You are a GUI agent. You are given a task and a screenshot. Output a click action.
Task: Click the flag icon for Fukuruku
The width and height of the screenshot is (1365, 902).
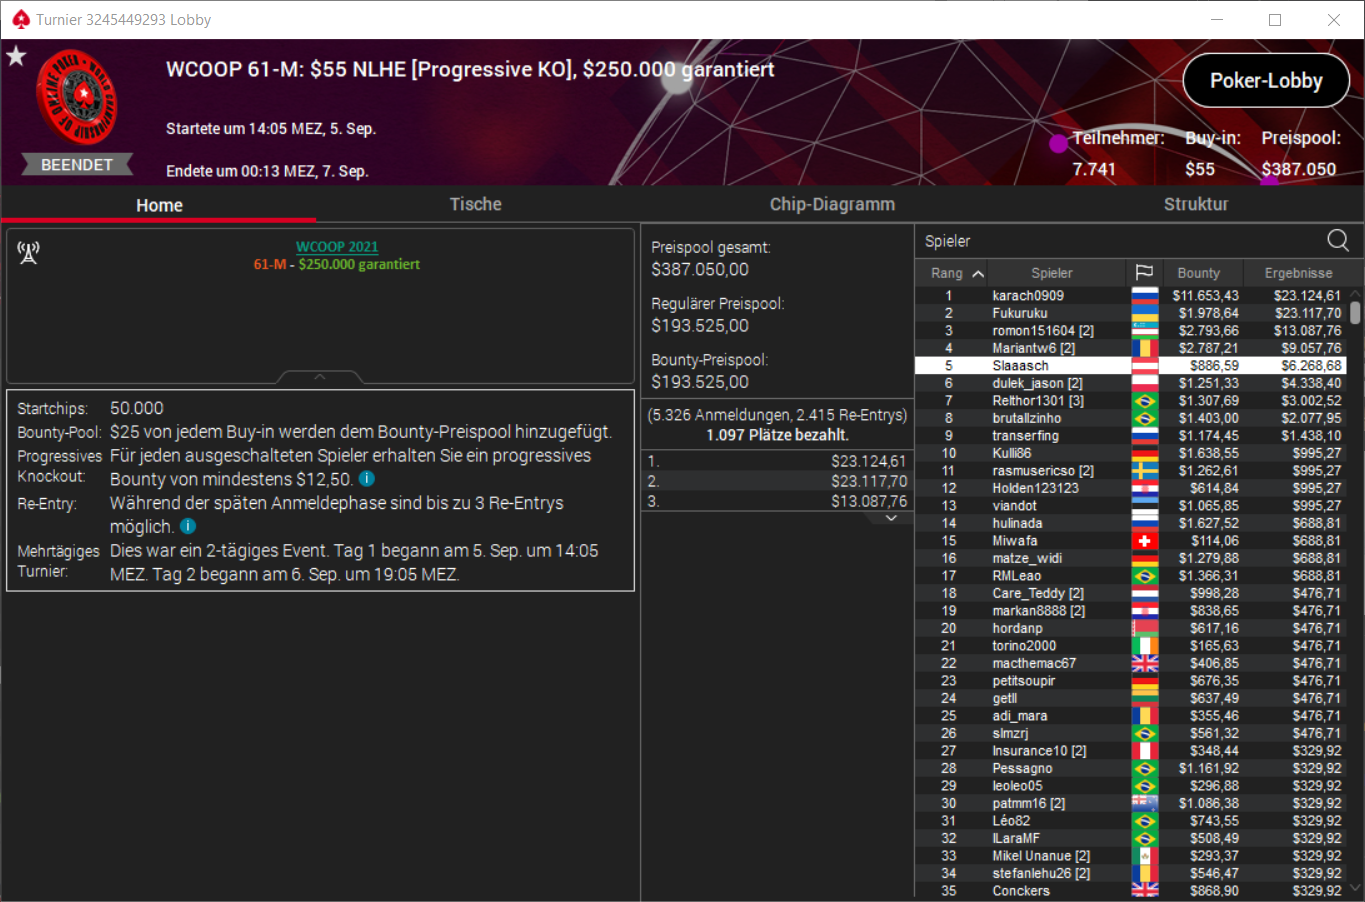pos(1145,313)
